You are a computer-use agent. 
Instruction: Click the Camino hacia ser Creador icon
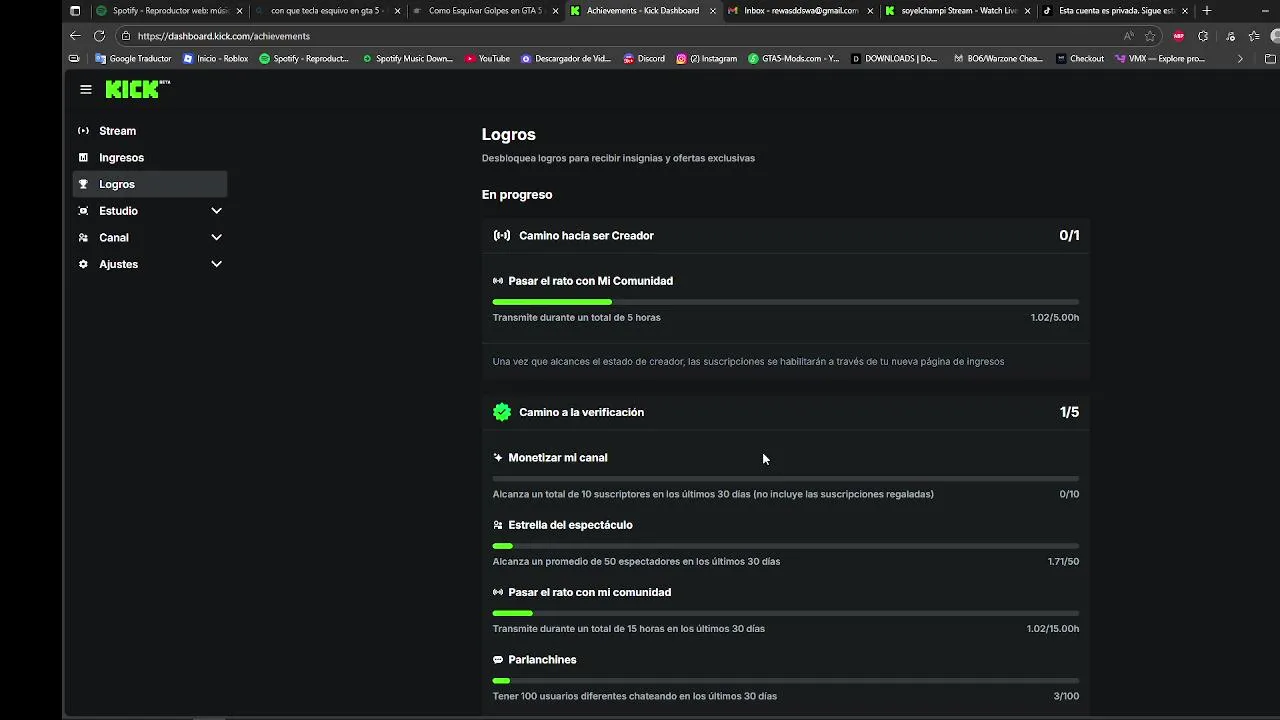coord(502,236)
